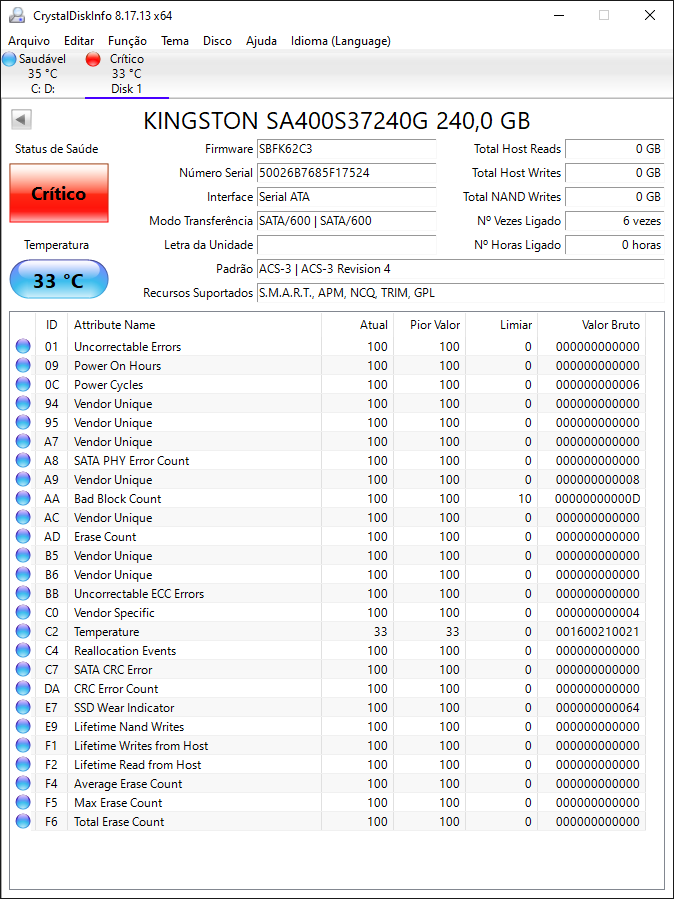Click the Valor Bruto column header
This screenshot has width=674, height=899.
coord(591,325)
